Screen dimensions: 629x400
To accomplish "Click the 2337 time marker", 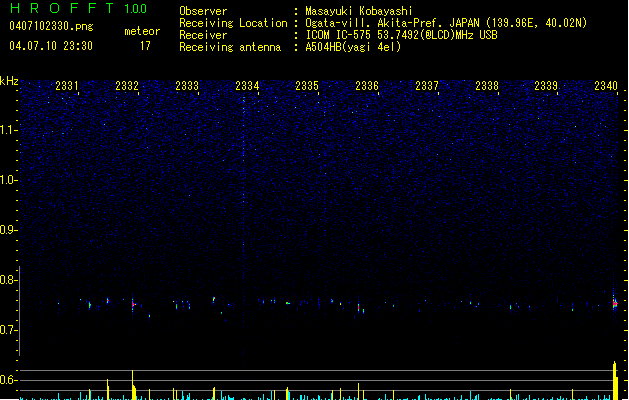I will tap(427, 86).
